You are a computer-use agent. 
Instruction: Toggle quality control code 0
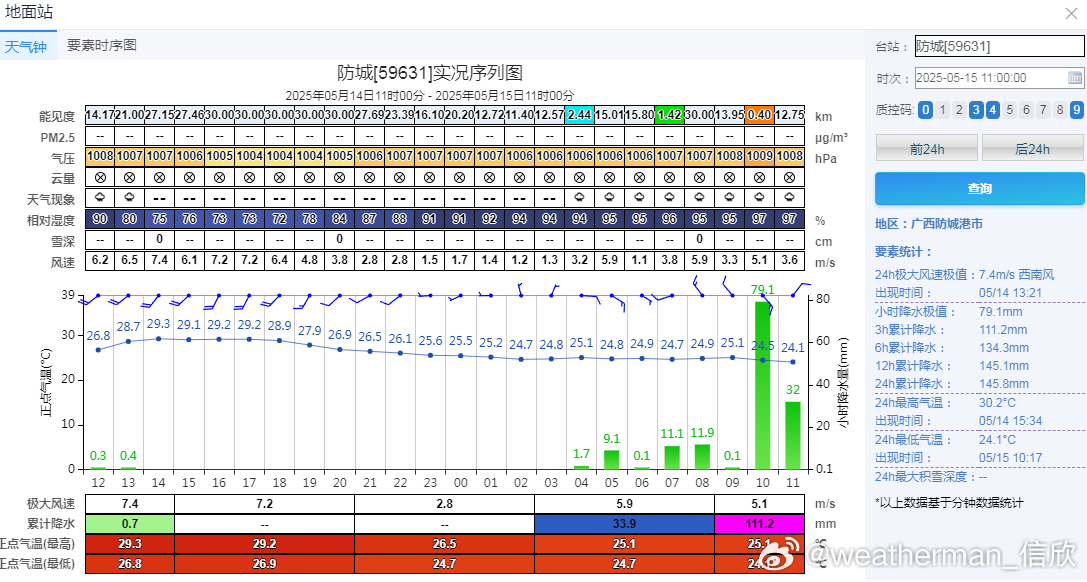click(925, 109)
